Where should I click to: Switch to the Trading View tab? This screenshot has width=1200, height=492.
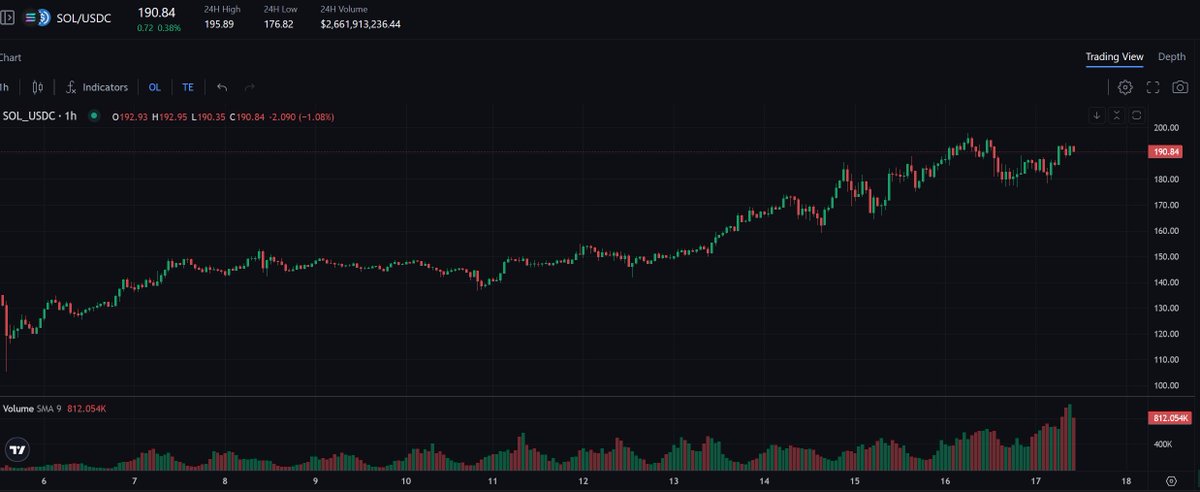(1114, 57)
